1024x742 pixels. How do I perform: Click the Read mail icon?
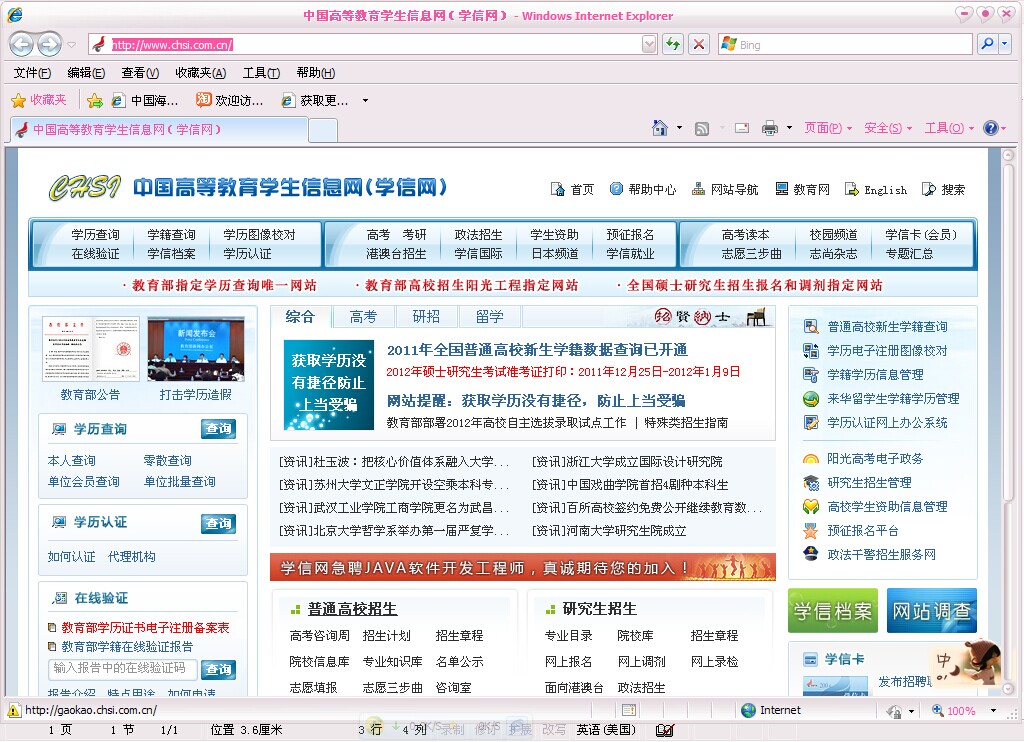[742, 128]
